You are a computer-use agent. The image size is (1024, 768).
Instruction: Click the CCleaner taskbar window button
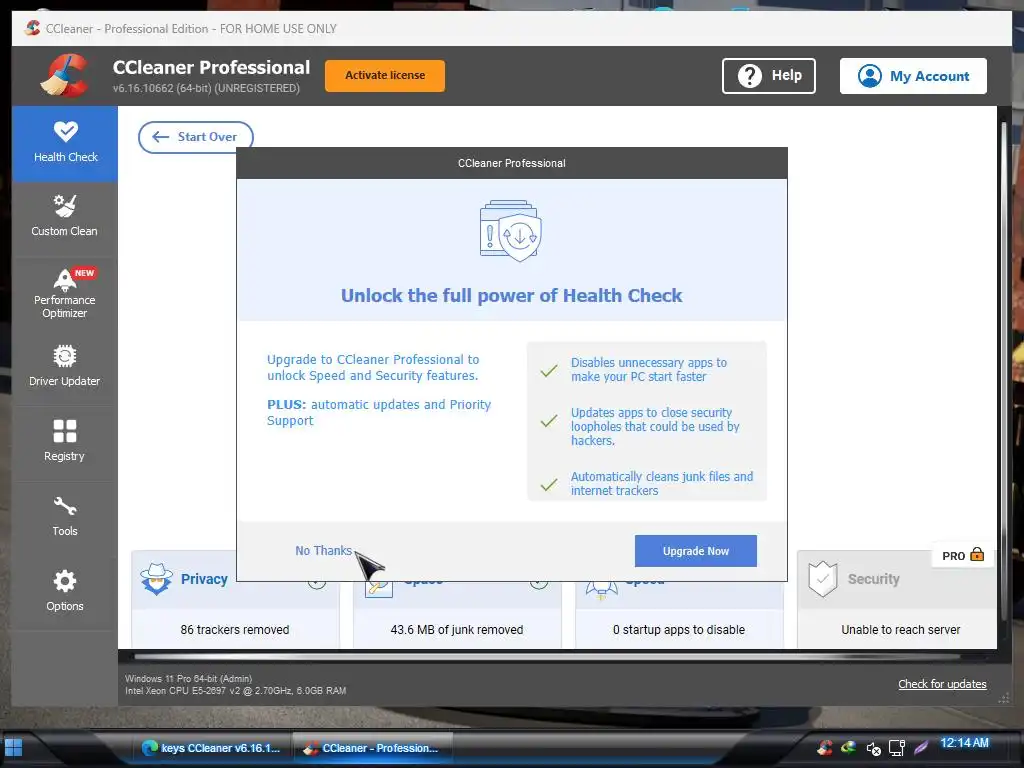click(x=372, y=748)
